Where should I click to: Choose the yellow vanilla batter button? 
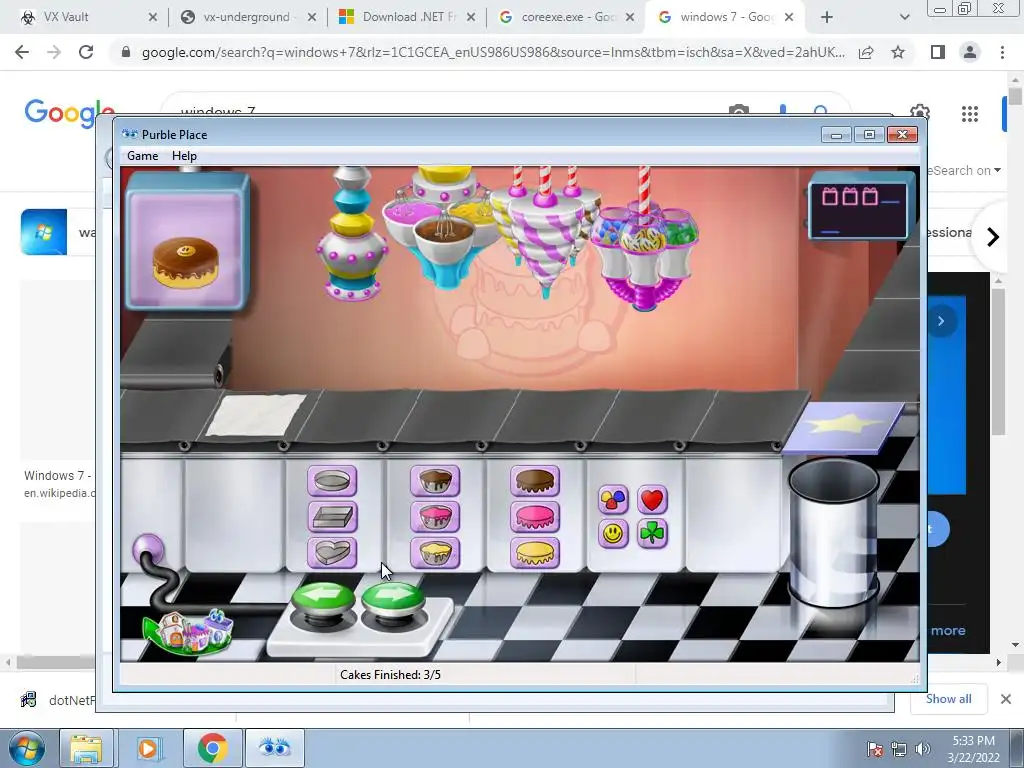pyautogui.click(x=435, y=552)
